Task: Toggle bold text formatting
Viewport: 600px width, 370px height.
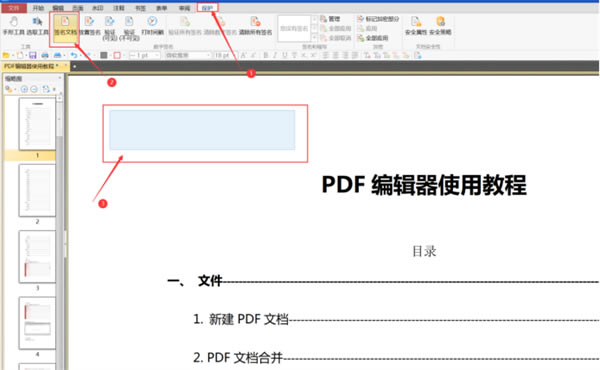Action: tap(266, 55)
